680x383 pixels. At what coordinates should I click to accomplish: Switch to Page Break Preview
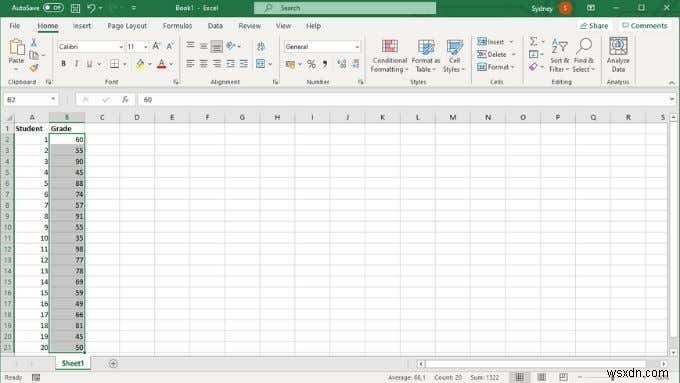click(x=563, y=377)
